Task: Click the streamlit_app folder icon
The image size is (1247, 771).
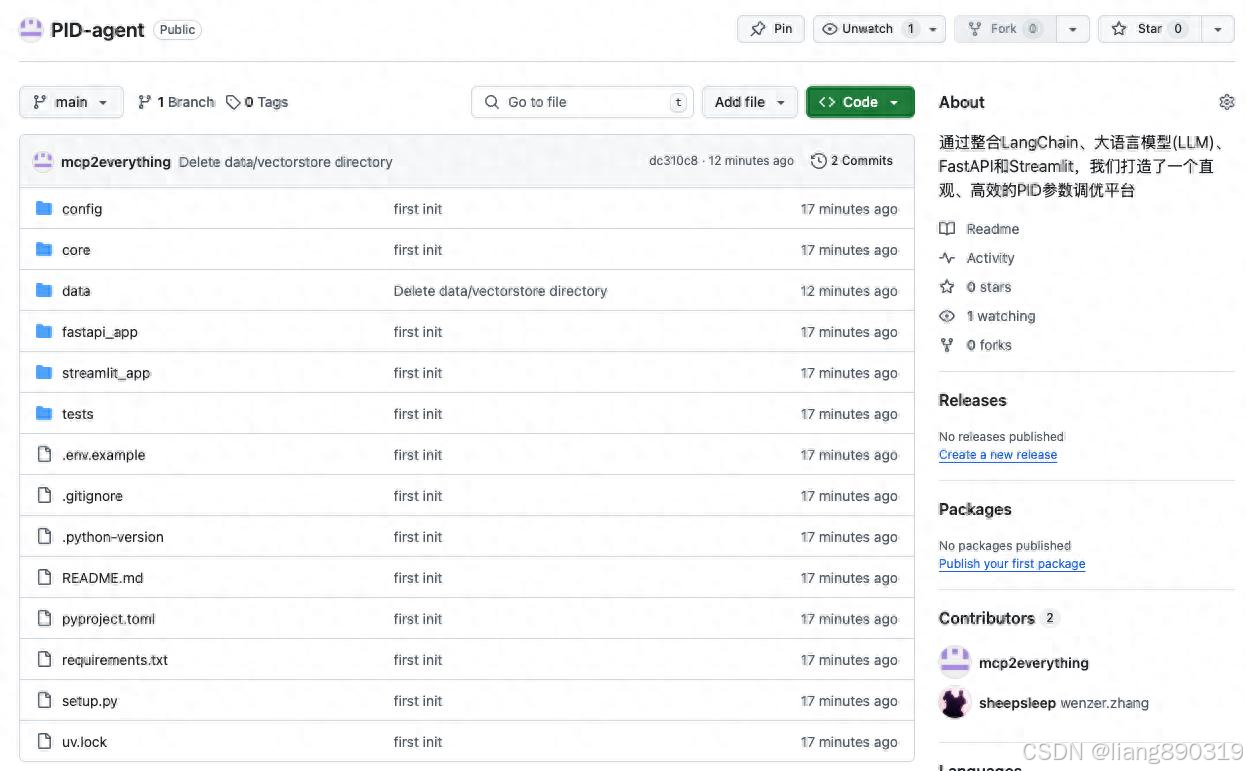Action: [x=44, y=373]
